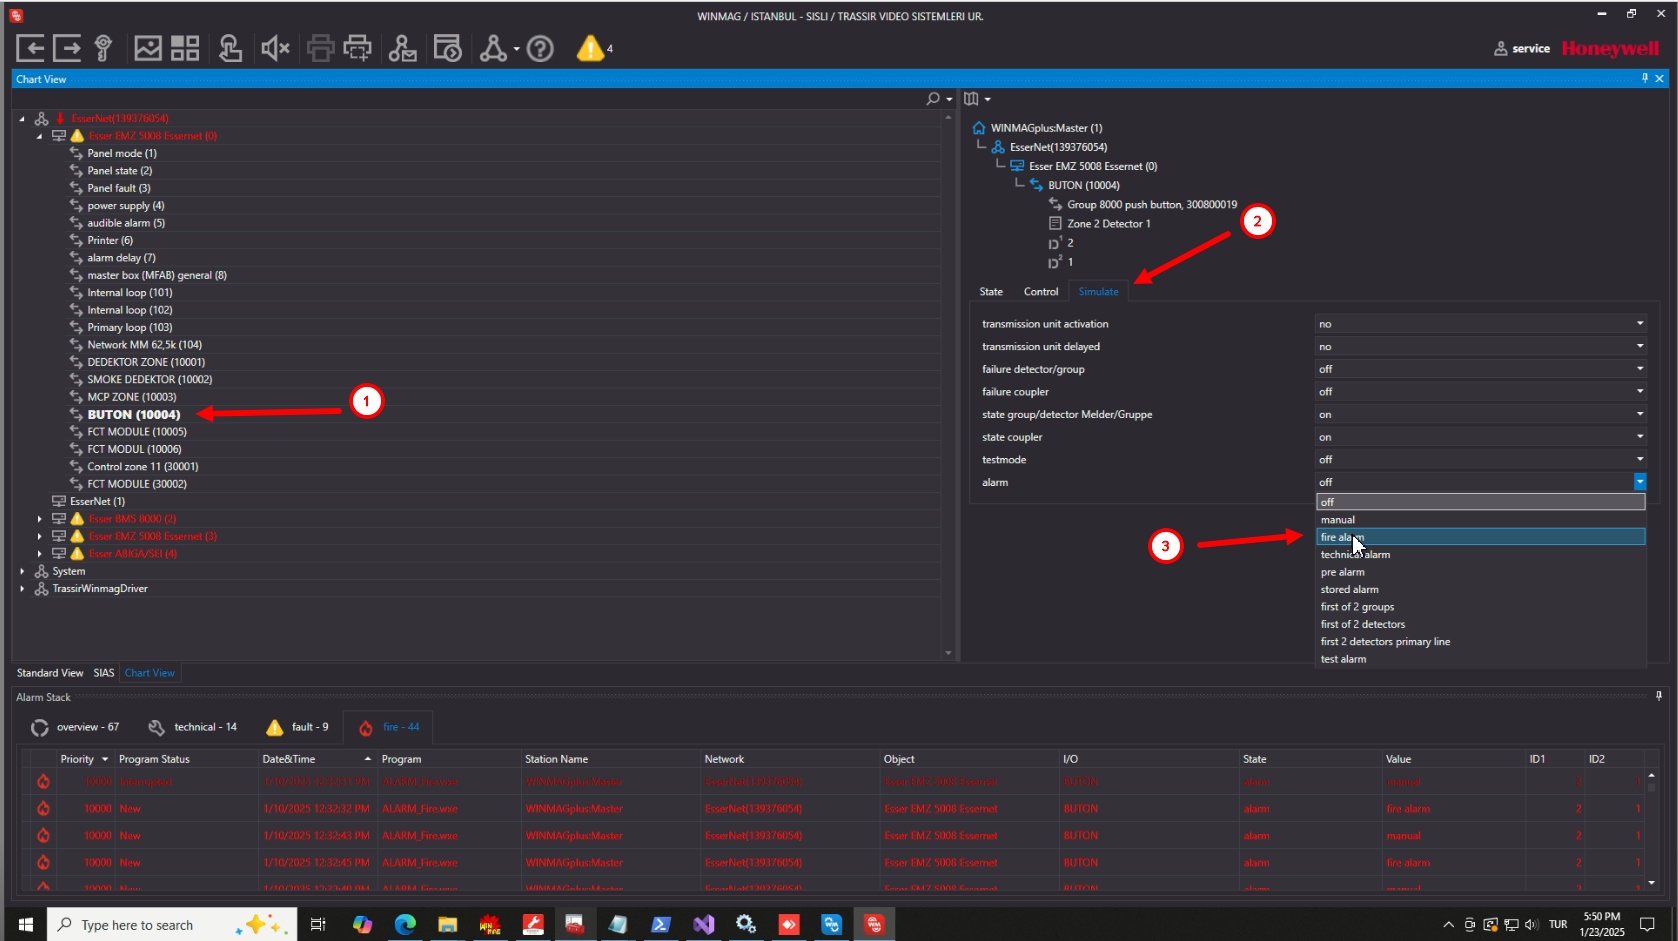Click the network topology triangle icon
This screenshot has width=1678, height=941.
[493, 48]
